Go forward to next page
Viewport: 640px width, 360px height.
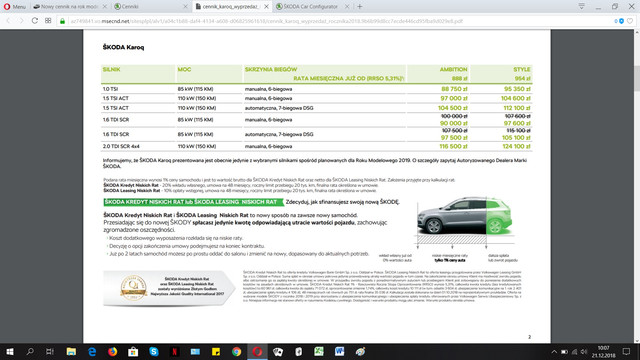(21, 21)
